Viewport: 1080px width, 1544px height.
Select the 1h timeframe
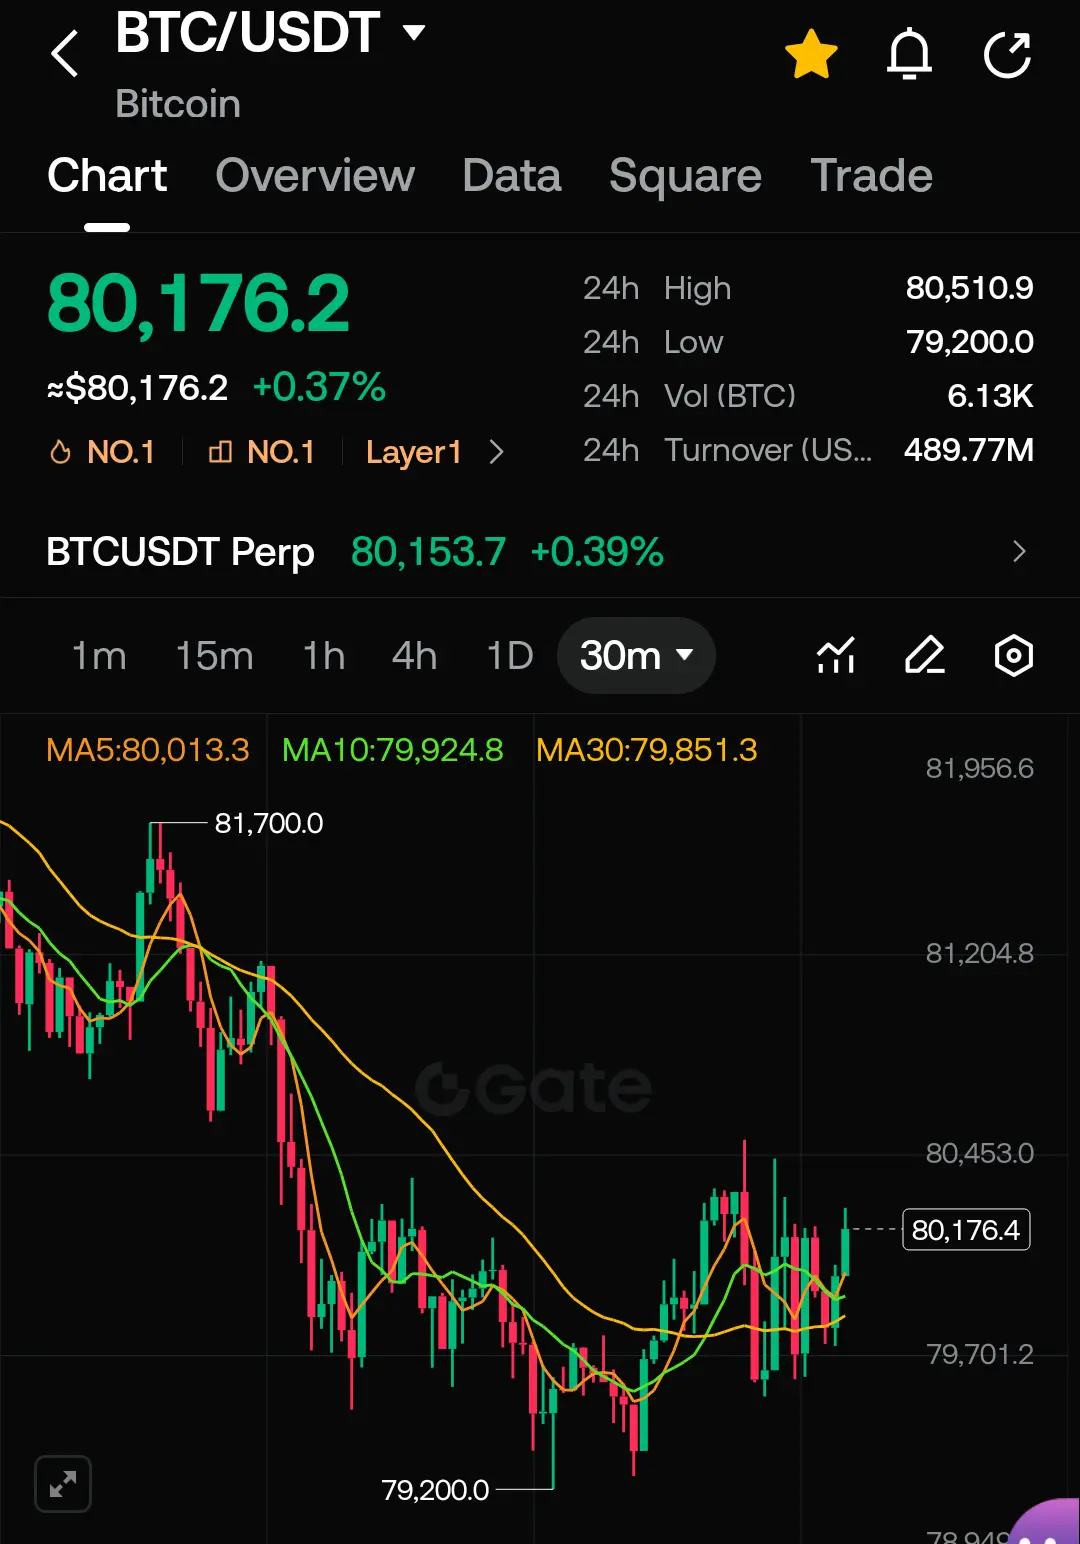point(324,656)
